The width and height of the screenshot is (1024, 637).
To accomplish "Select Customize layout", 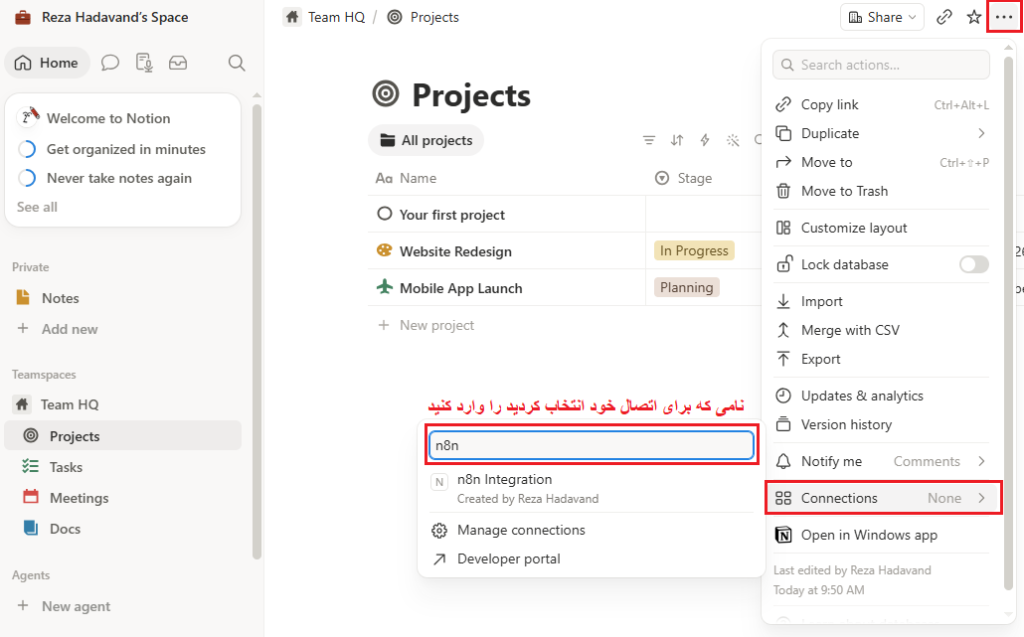I will click(x=882, y=228).
